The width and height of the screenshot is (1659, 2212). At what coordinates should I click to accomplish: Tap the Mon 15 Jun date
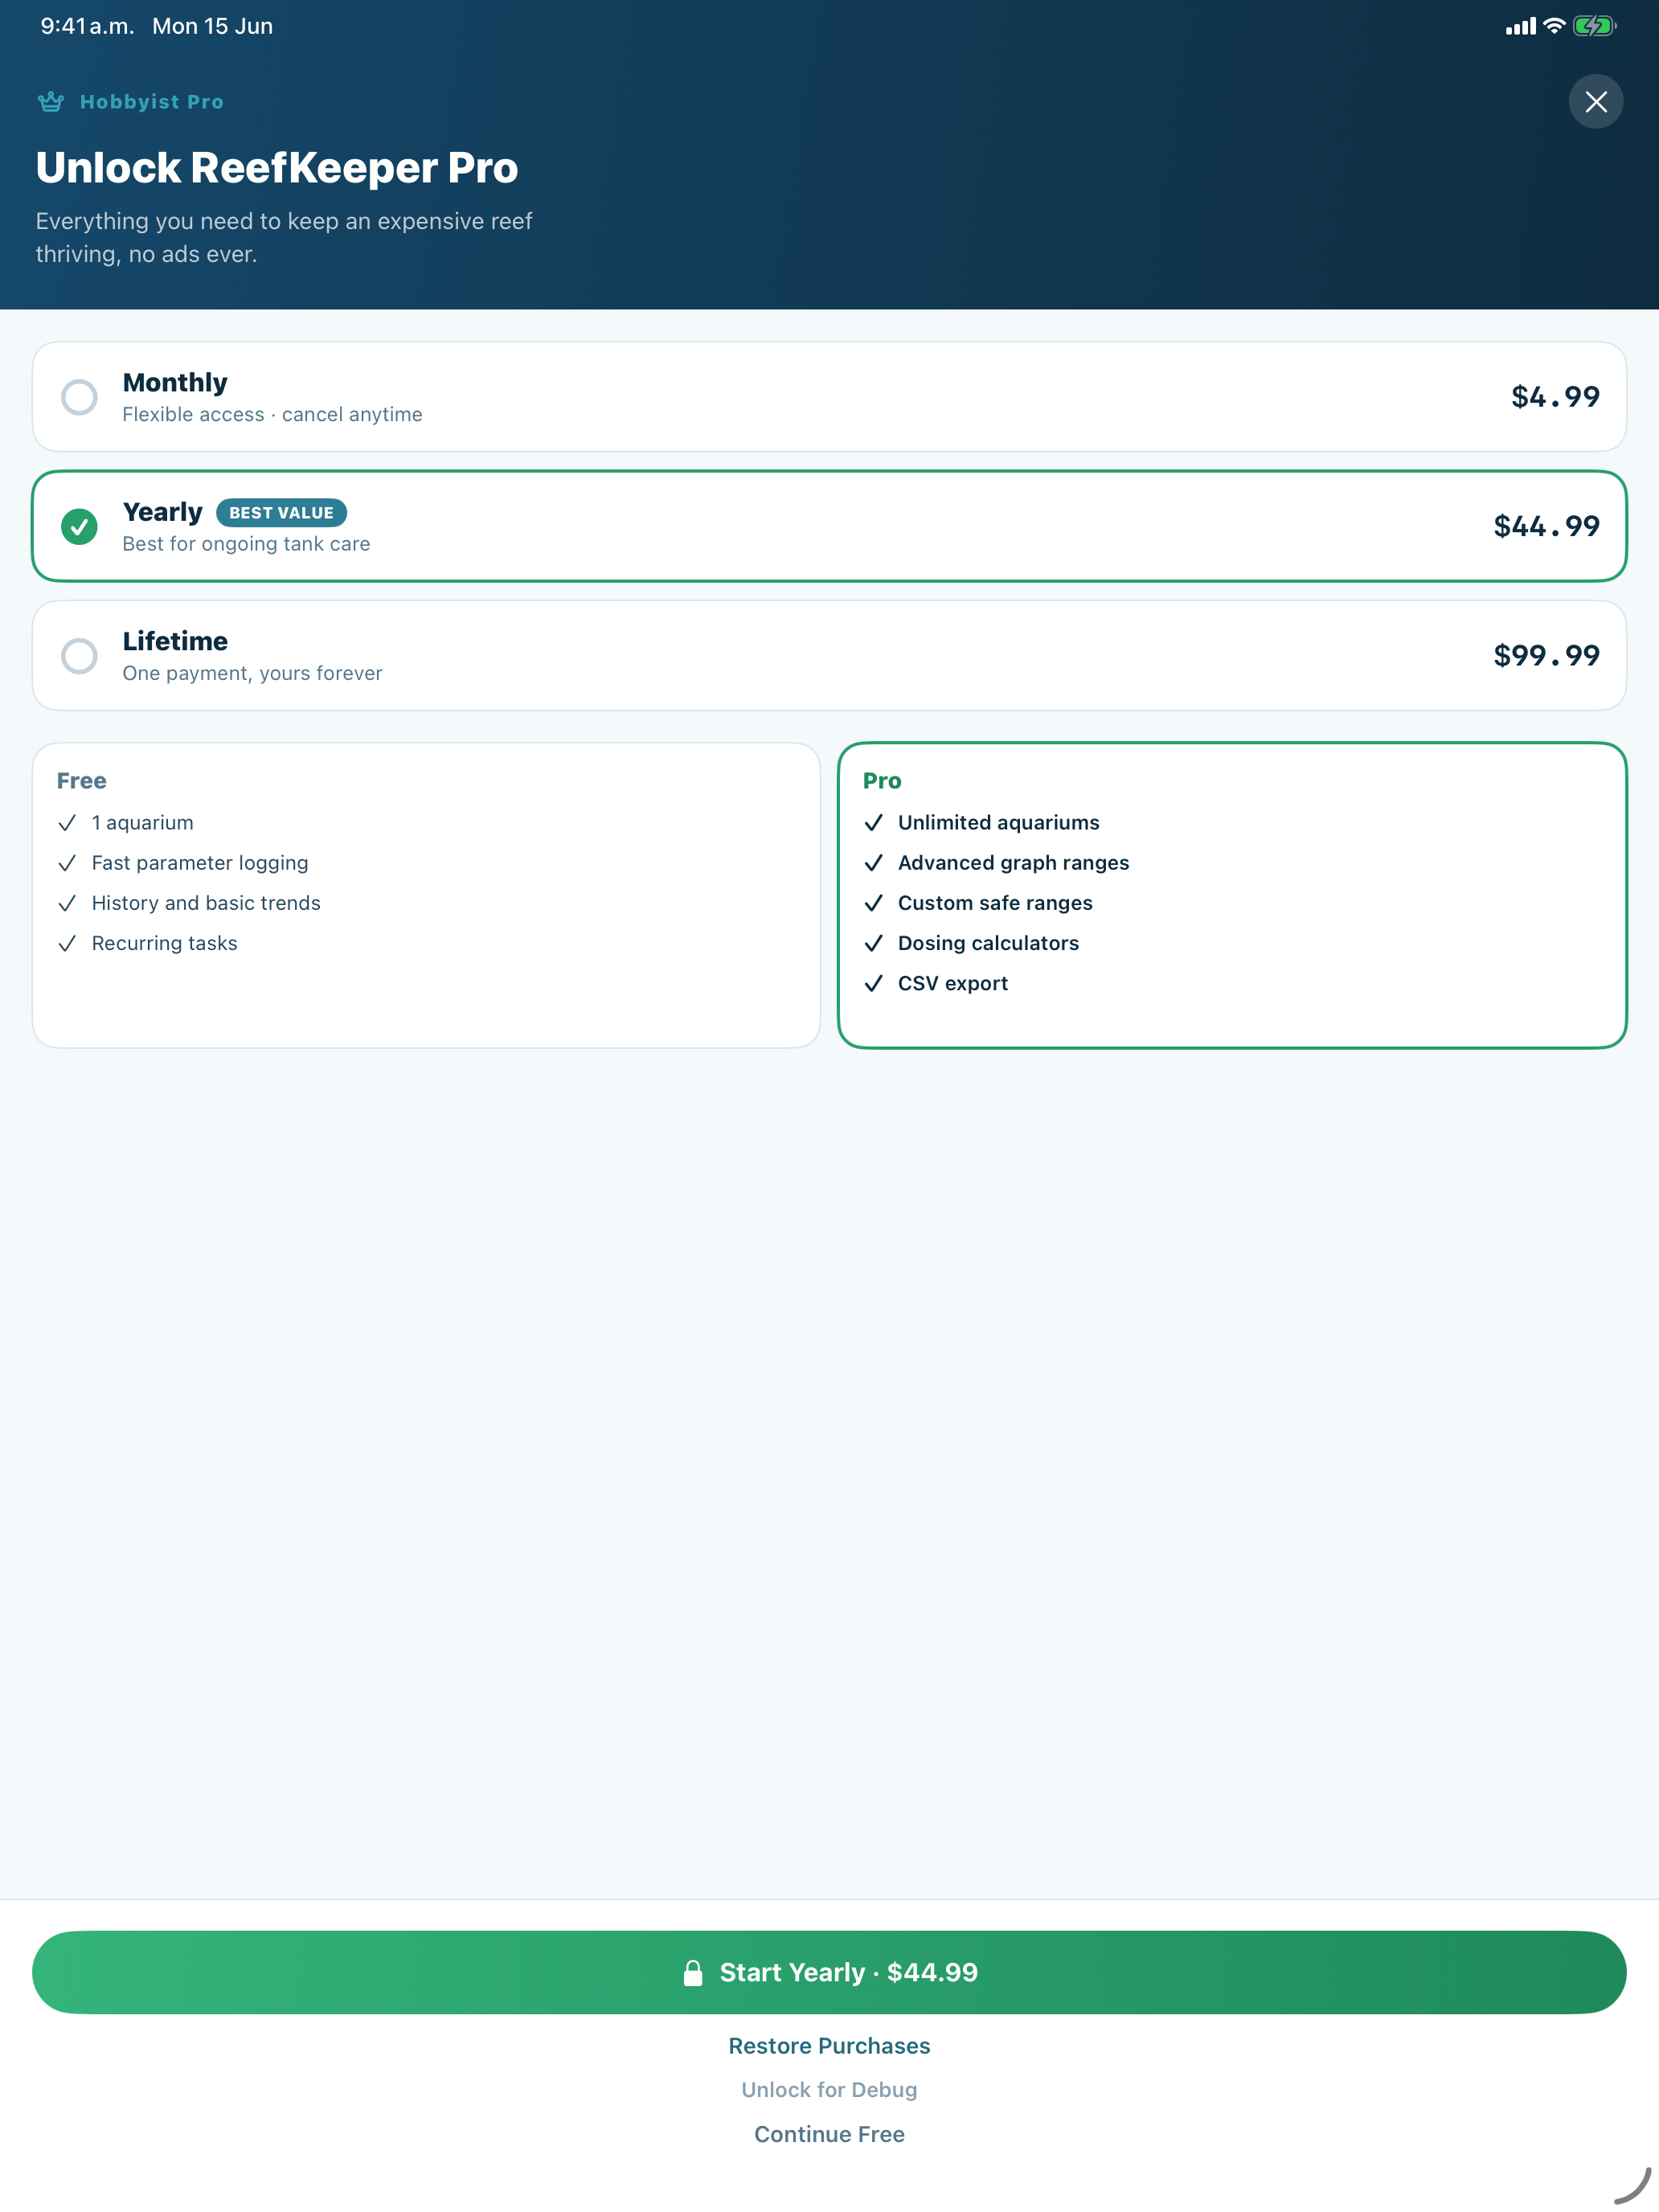point(212,26)
